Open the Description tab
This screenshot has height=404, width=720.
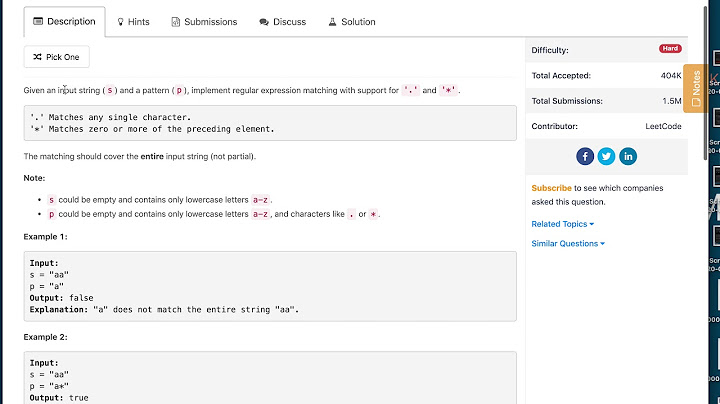tap(64, 22)
